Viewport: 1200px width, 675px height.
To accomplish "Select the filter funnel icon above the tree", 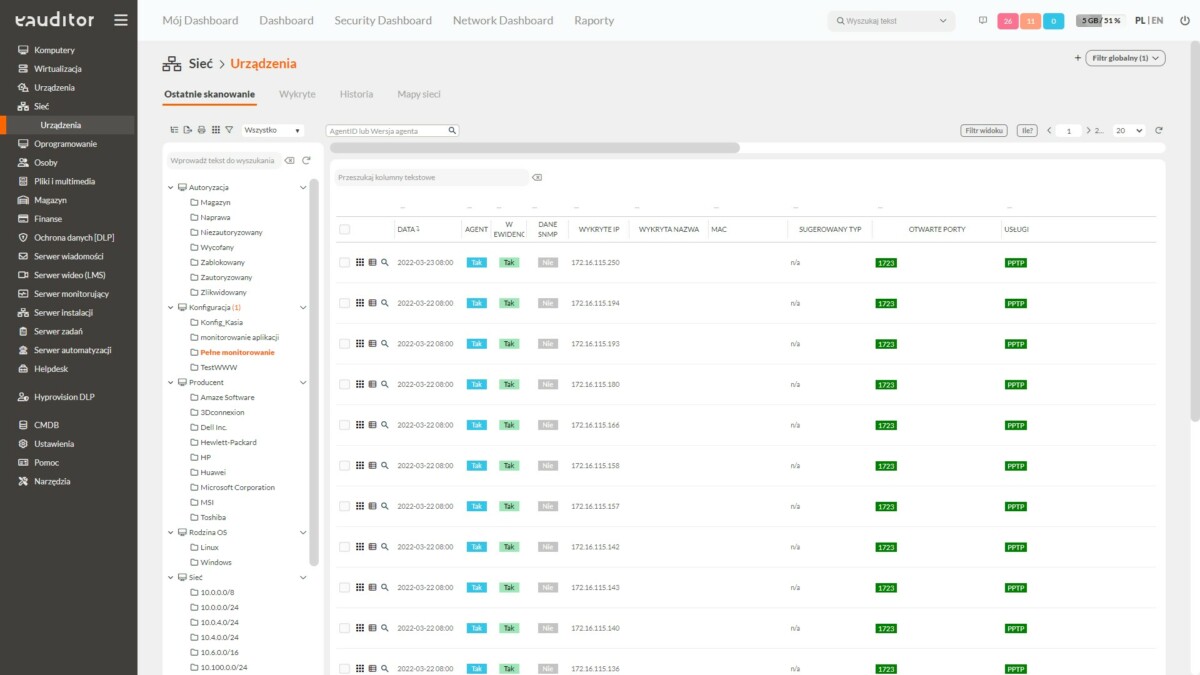I will click(x=229, y=129).
